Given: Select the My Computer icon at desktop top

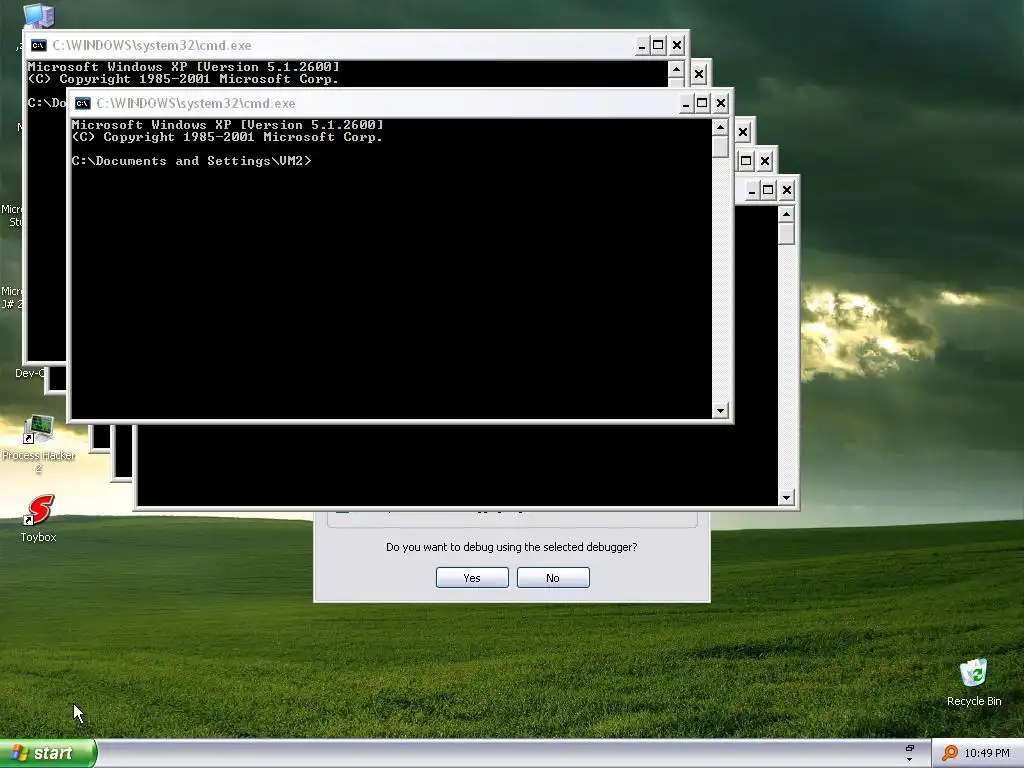Looking at the screenshot, I should [39, 14].
